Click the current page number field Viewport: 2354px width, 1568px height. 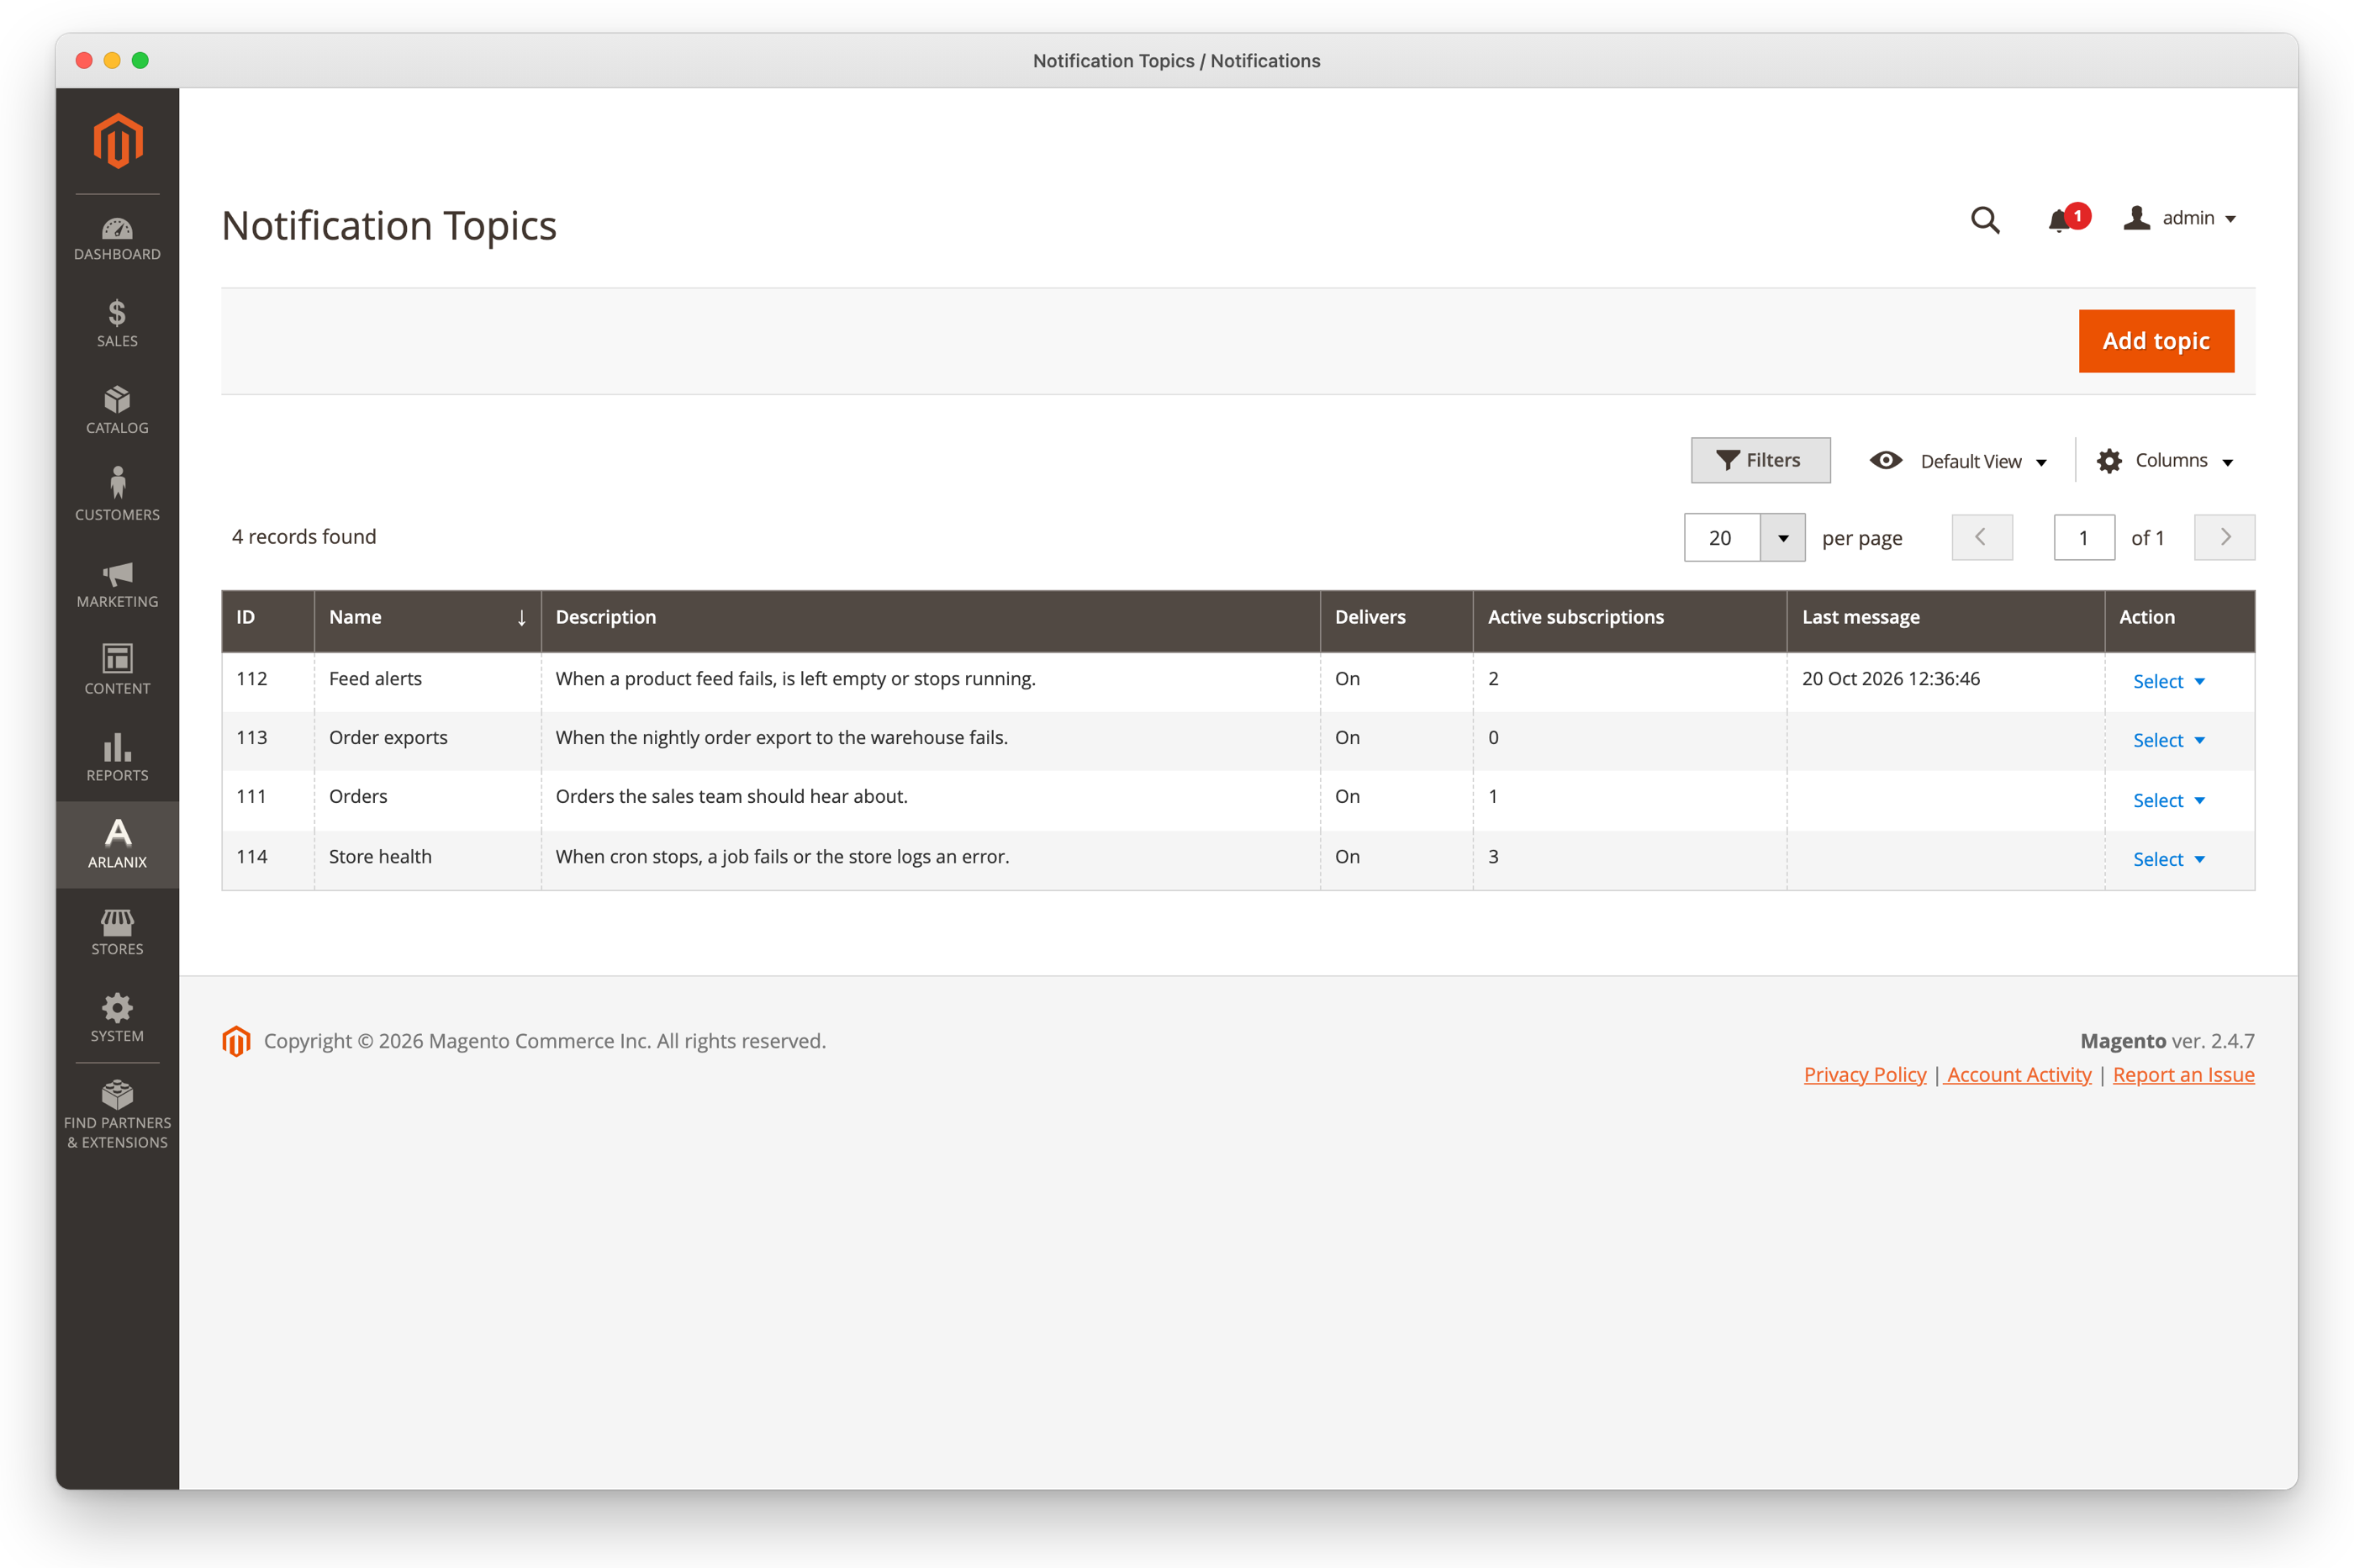coord(2084,538)
